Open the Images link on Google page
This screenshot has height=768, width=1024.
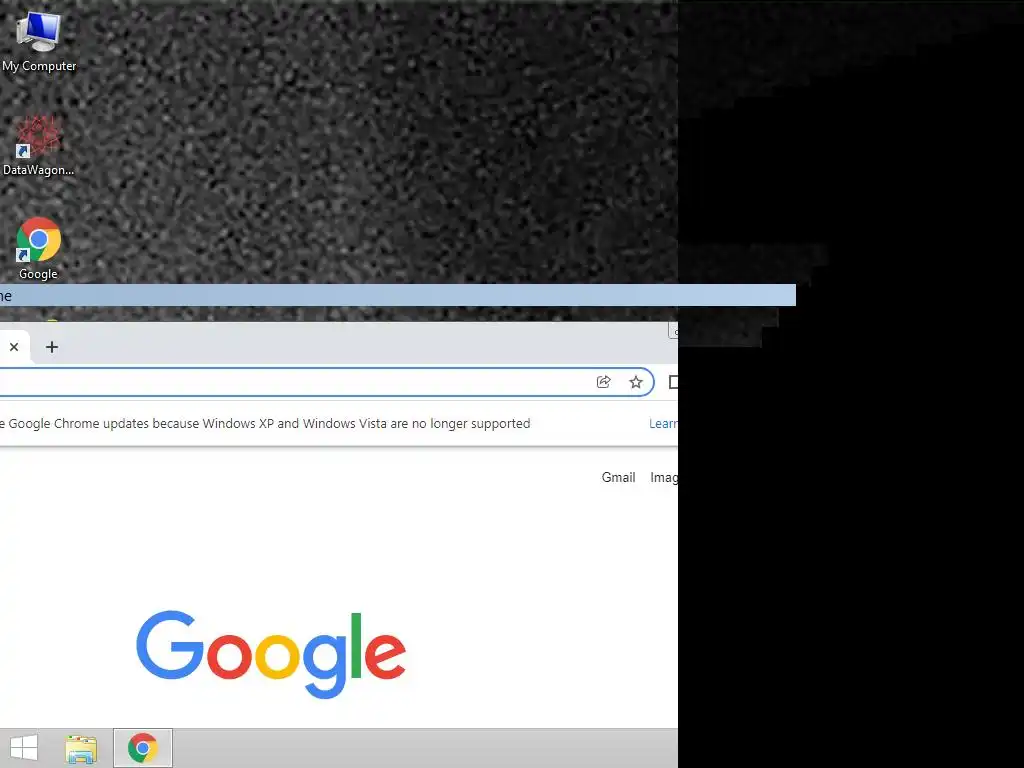click(664, 477)
